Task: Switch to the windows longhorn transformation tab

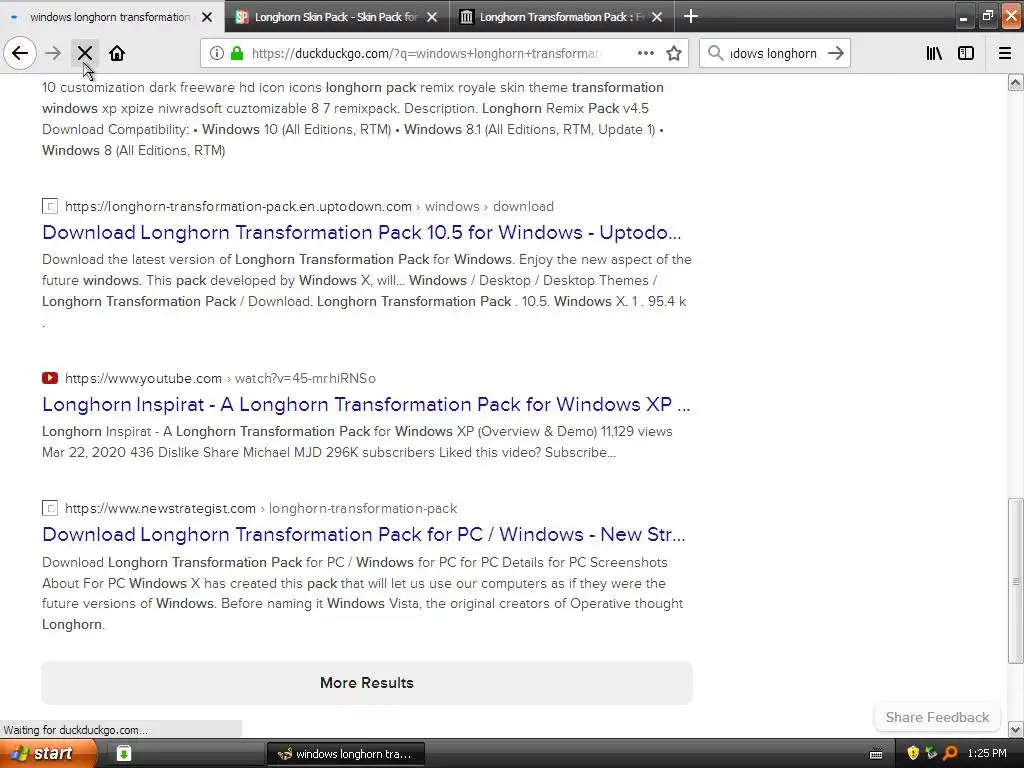Action: [111, 17]
